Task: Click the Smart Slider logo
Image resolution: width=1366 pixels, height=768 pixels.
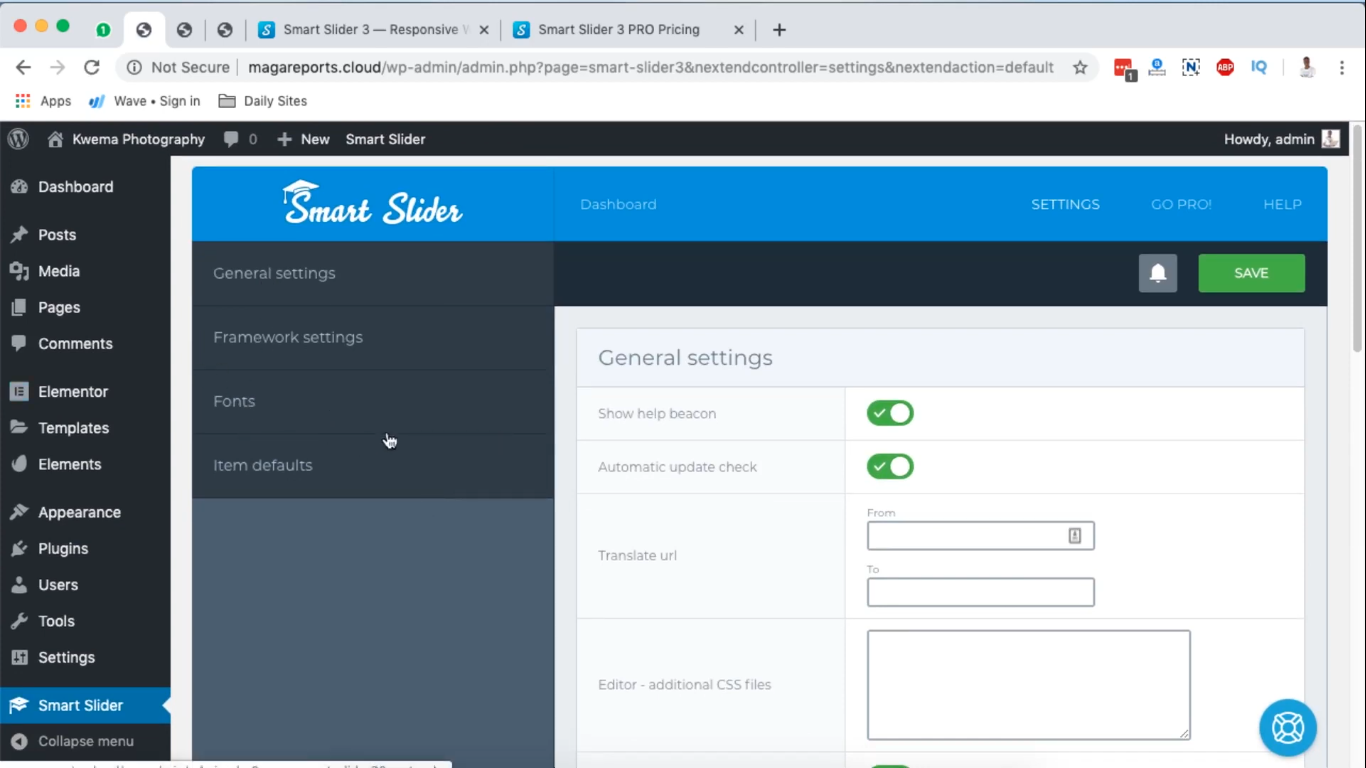Action: [x=372, y=203]
